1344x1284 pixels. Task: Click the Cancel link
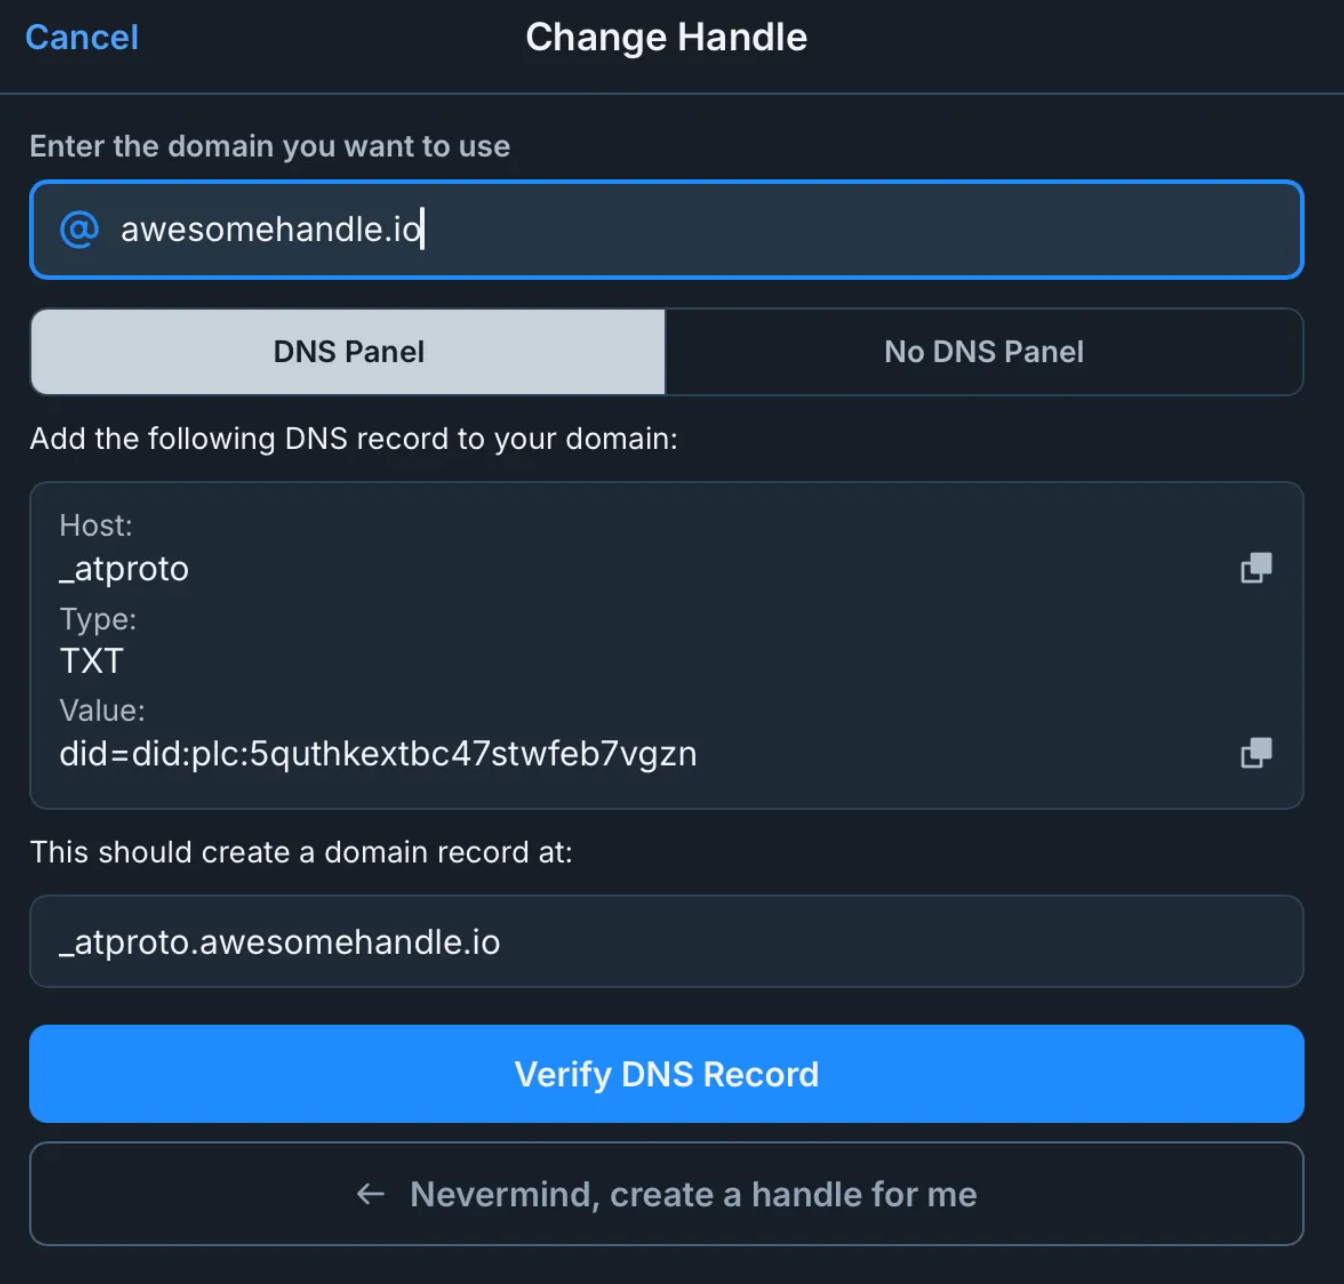click(x=82, y=37)
